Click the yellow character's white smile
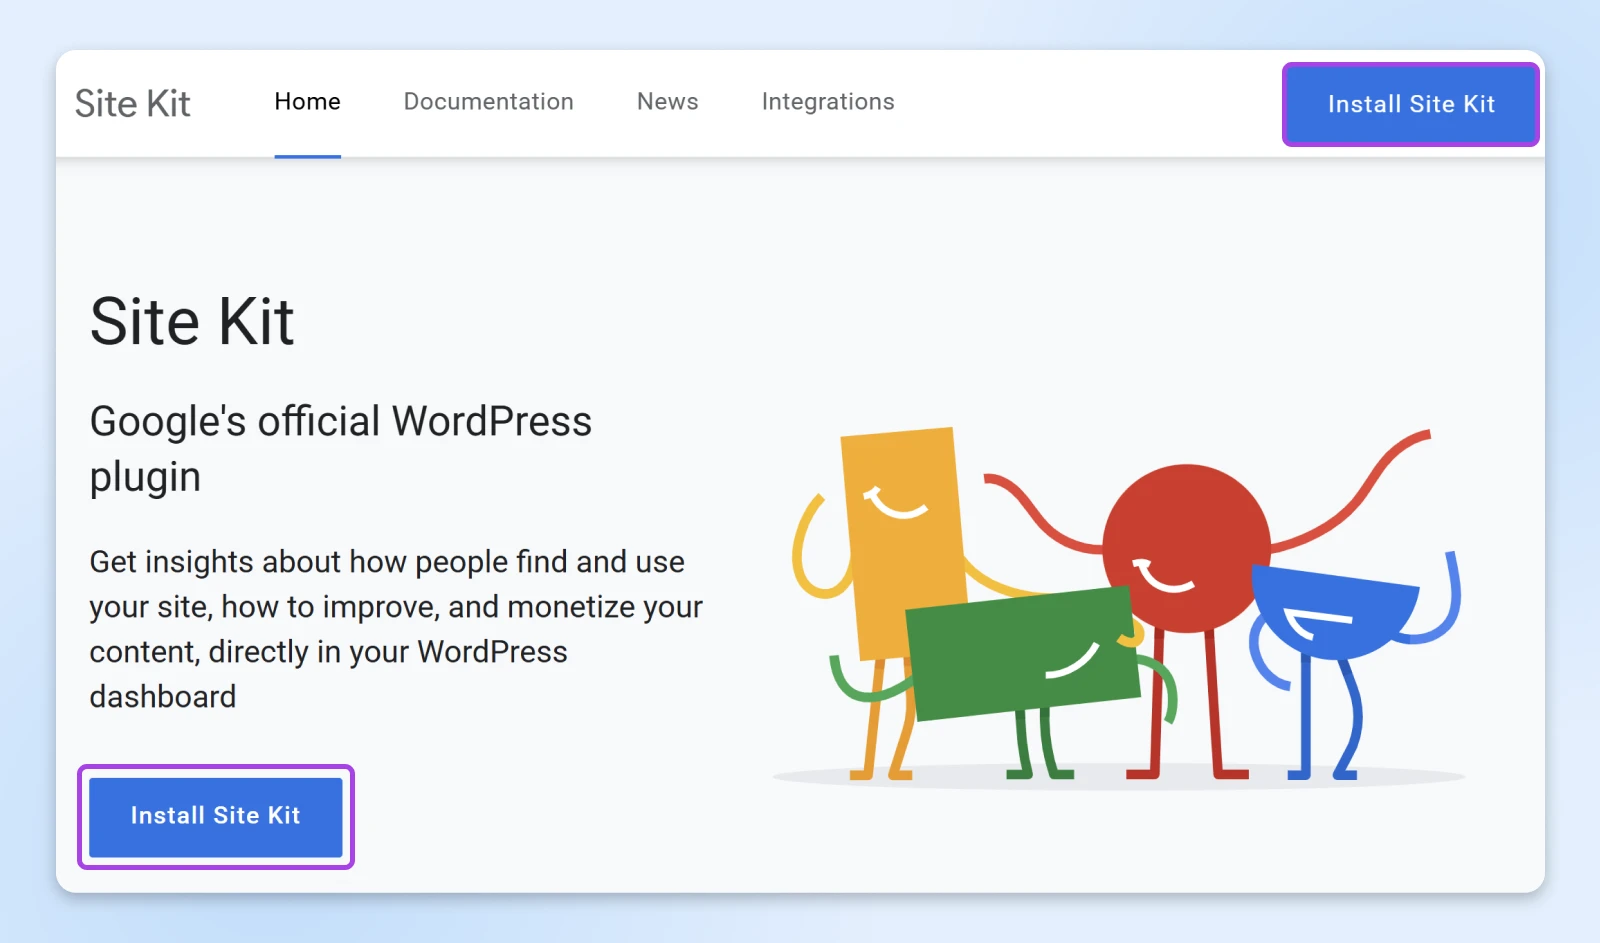1600x943 pixels. pyautogui.click(x=895, y=503)
